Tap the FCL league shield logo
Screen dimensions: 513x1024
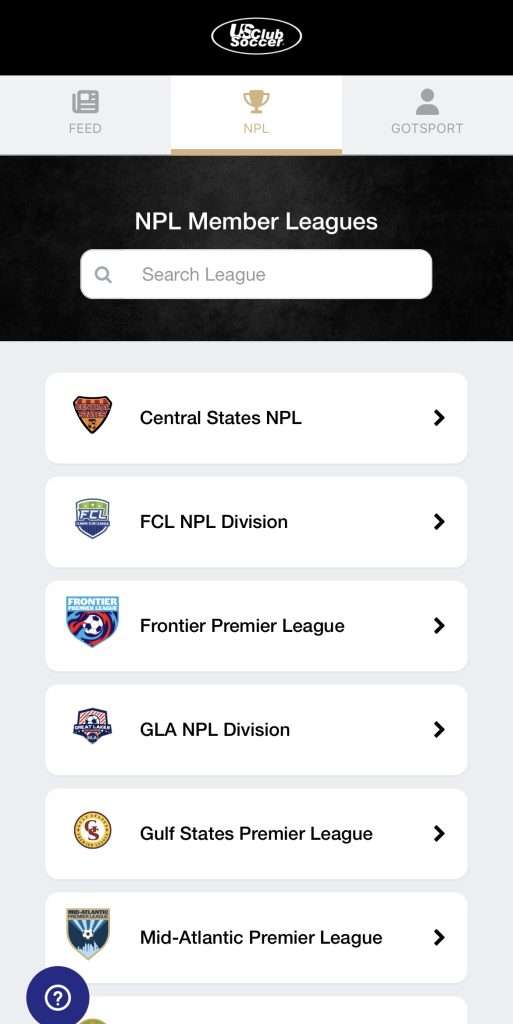[92, 519]
